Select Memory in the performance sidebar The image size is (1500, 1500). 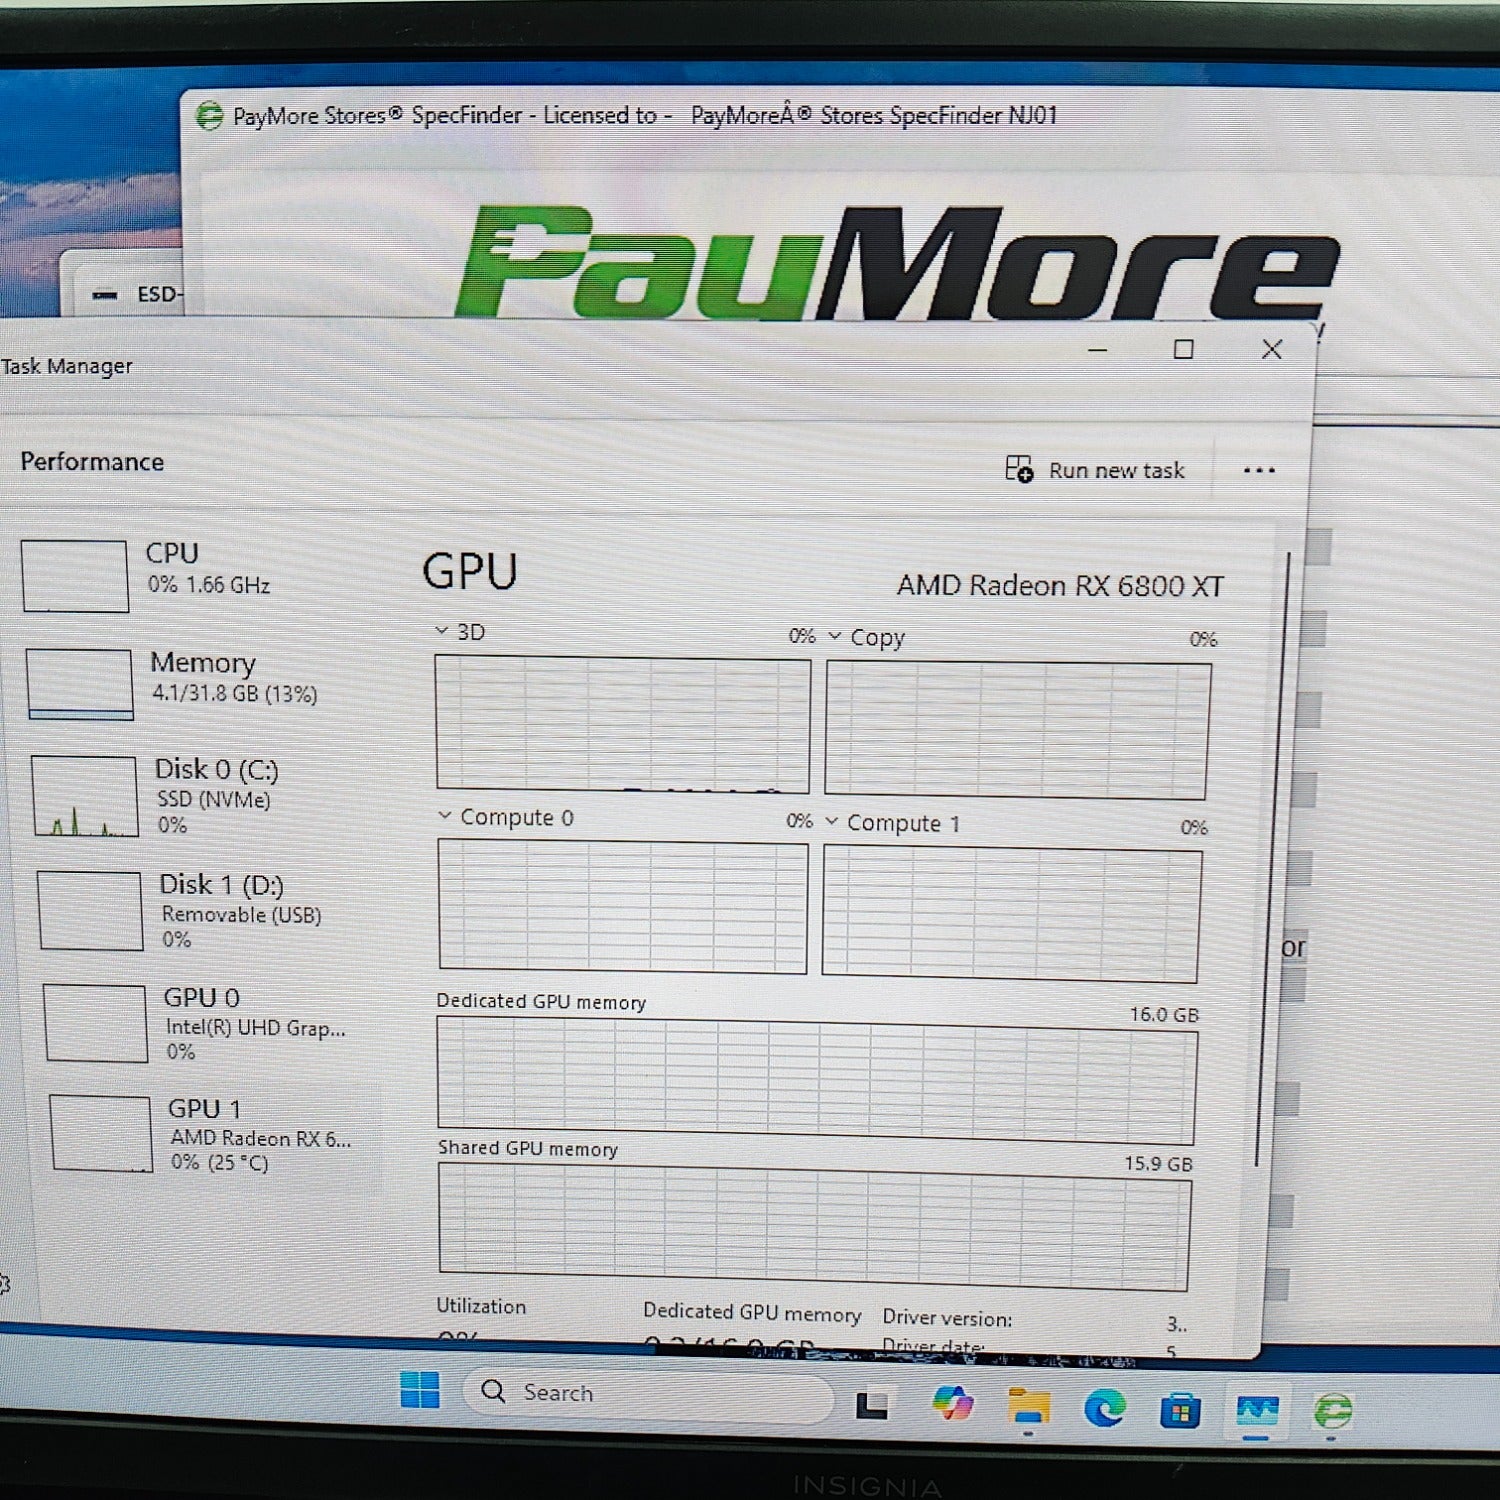(x=200, y=683)
